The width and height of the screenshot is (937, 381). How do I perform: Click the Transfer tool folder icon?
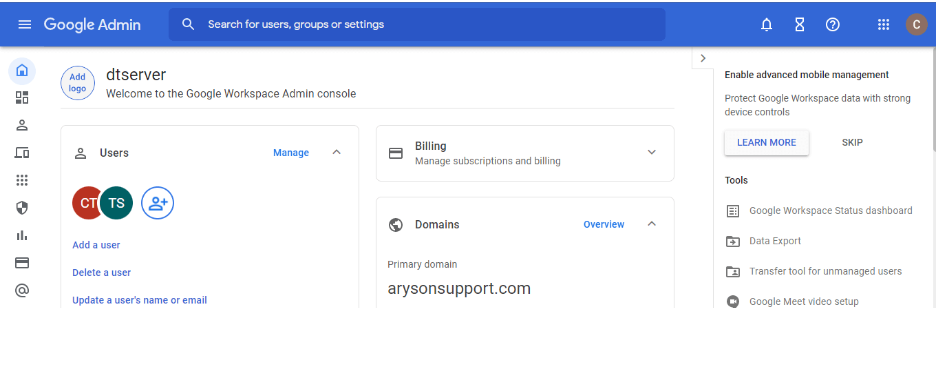[x=733, y=272]
